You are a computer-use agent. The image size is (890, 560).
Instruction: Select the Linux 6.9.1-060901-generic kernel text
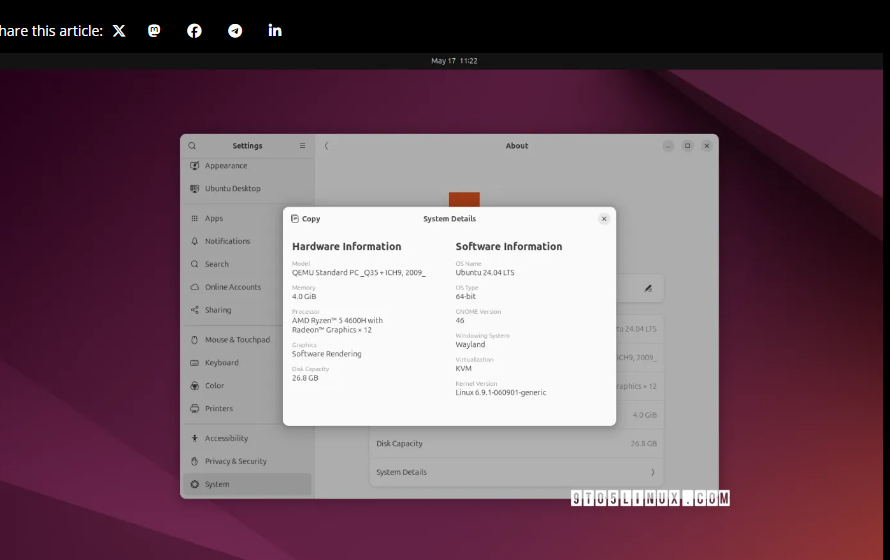point(501,392)
